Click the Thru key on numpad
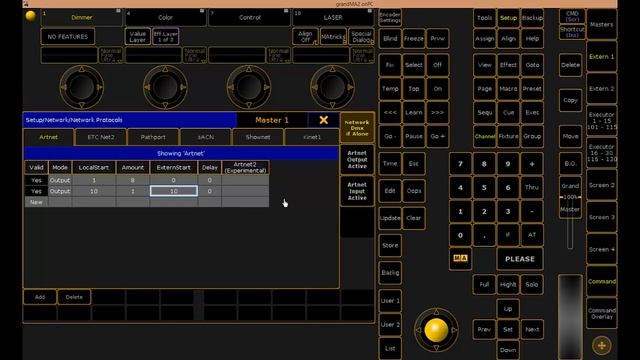The image size is (640, 360). click(x=531, y=187)
